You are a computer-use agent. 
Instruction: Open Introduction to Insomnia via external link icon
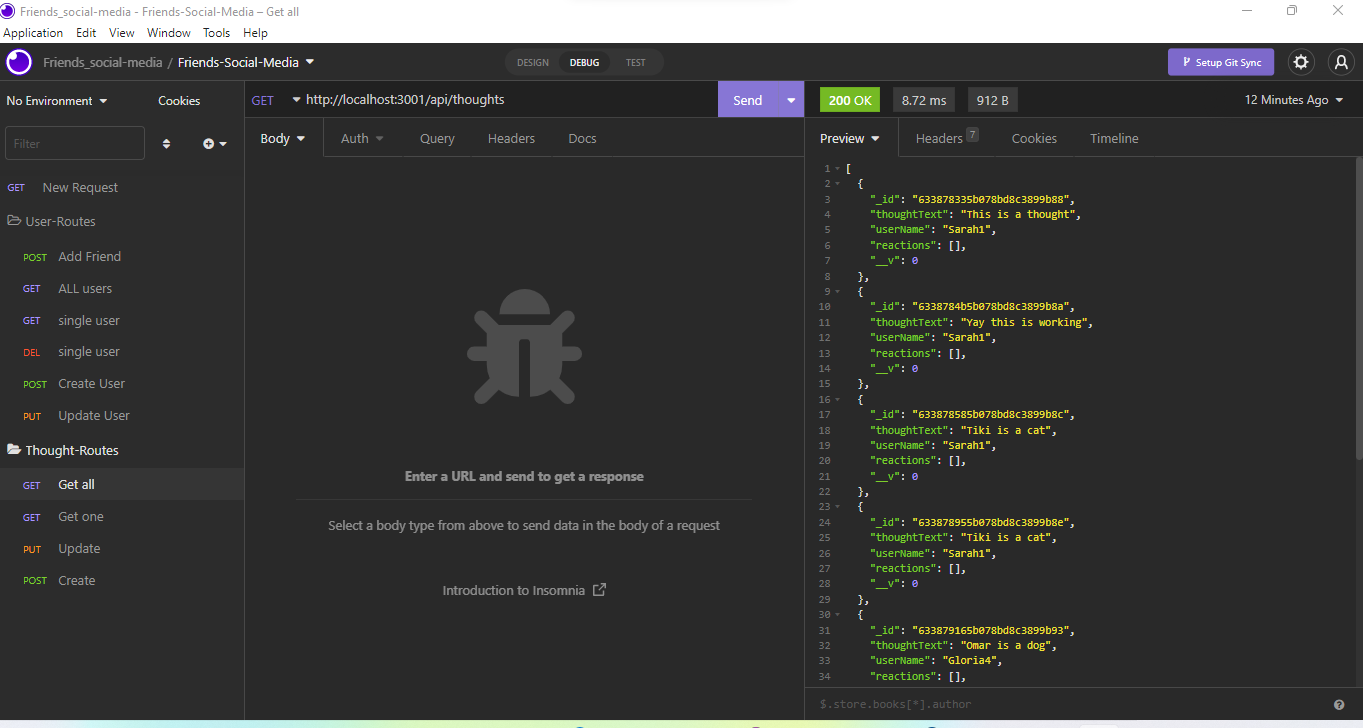(598, 590)
